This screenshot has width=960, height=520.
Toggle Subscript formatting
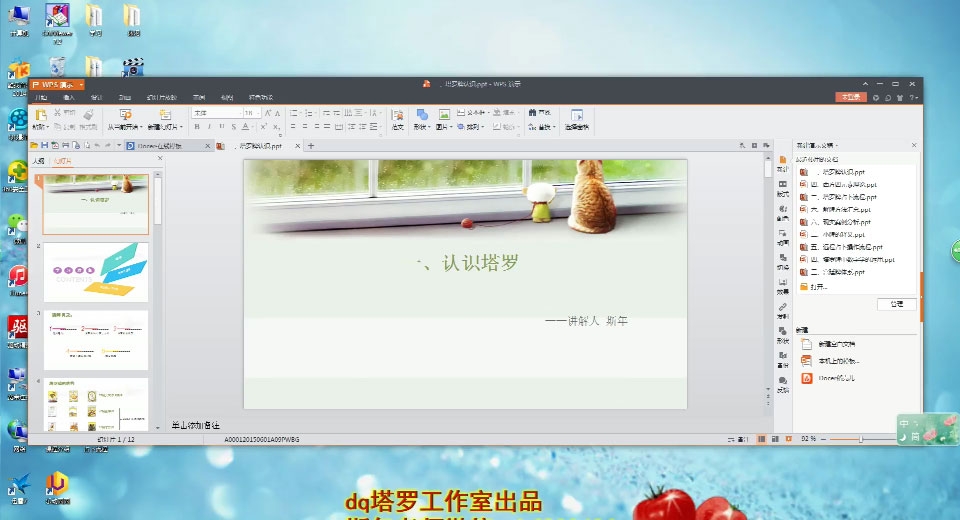coord(276,127)
